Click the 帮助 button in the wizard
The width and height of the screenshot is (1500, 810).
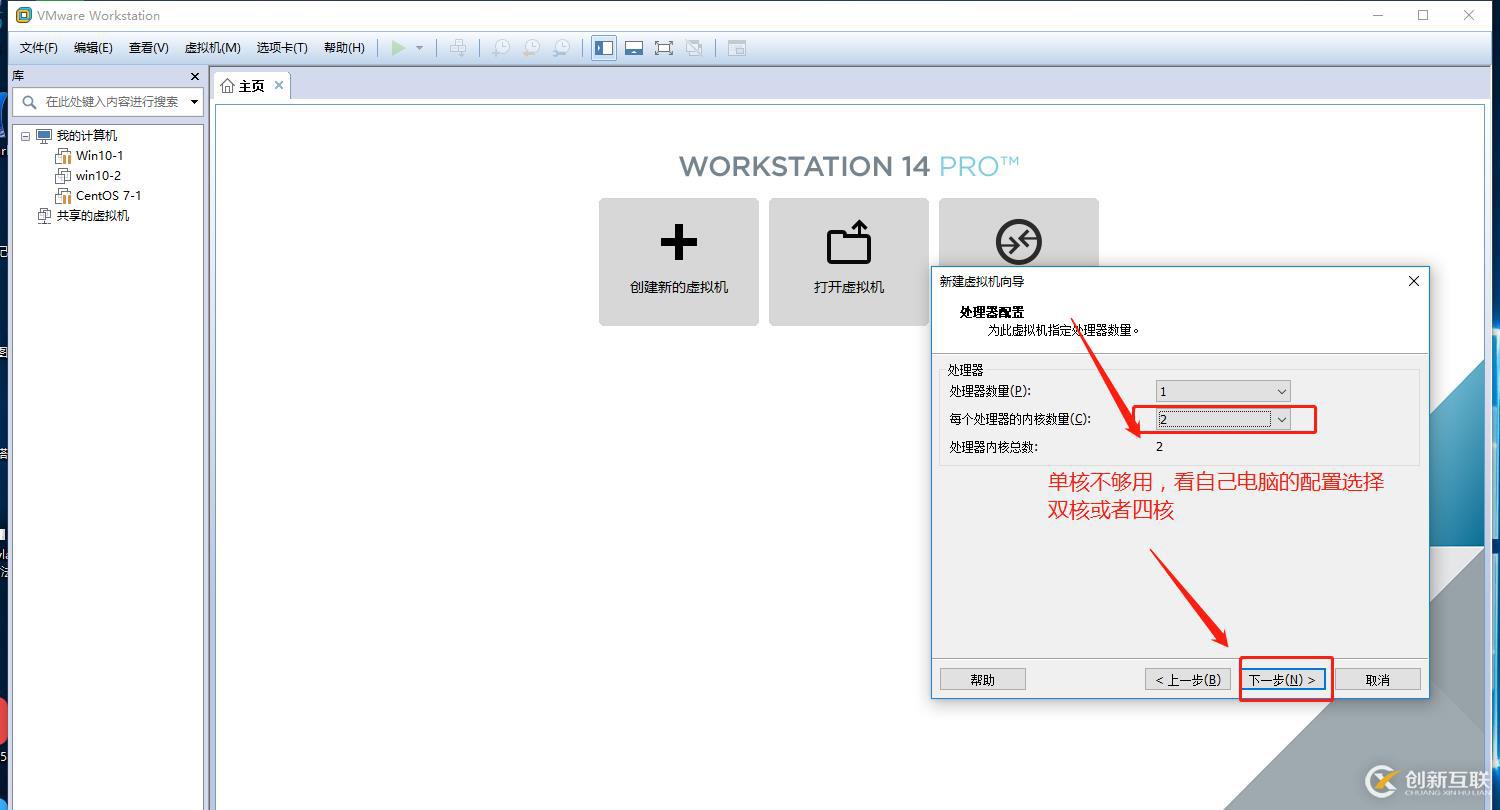tap(983, 680)
